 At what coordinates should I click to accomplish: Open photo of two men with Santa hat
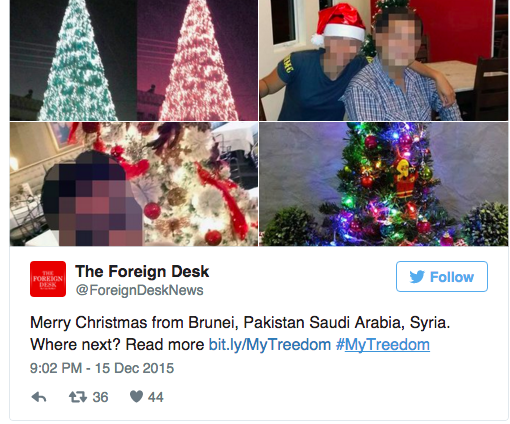pyautogui.click(x=384, y=60)
